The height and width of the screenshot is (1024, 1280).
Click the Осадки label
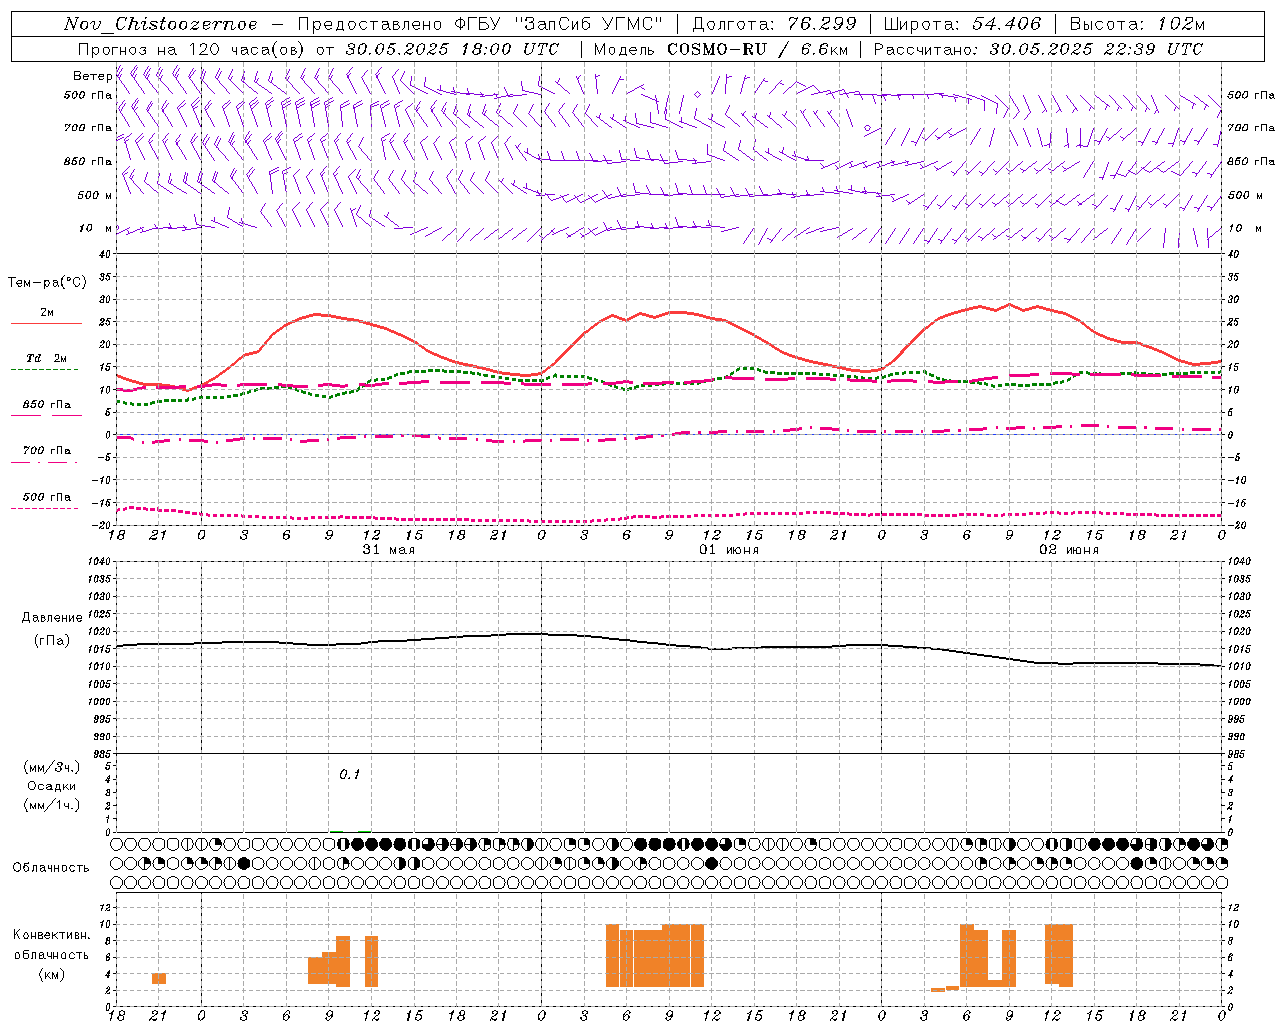(x=52, y=786)
